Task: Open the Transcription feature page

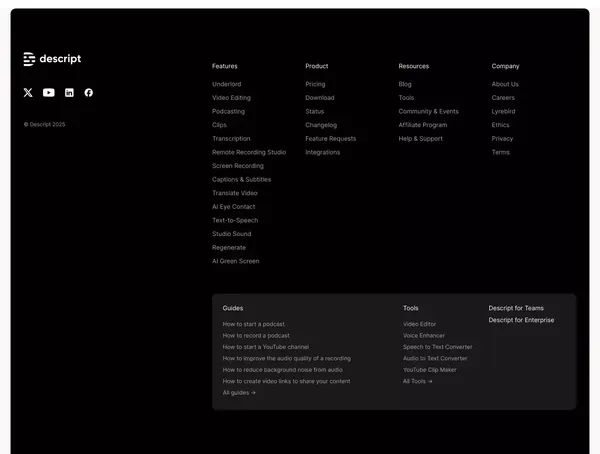Action: click(231, 139)
